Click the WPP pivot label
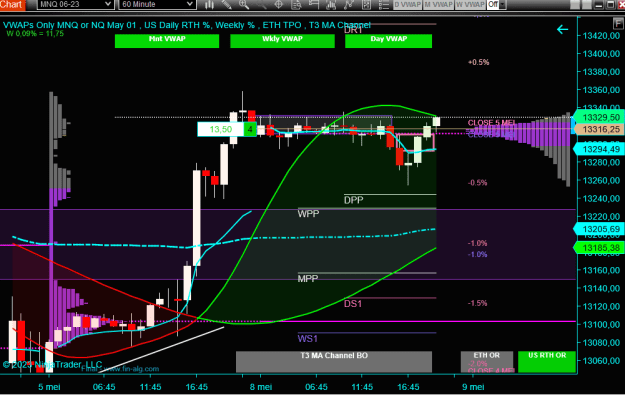 (308, 214)
